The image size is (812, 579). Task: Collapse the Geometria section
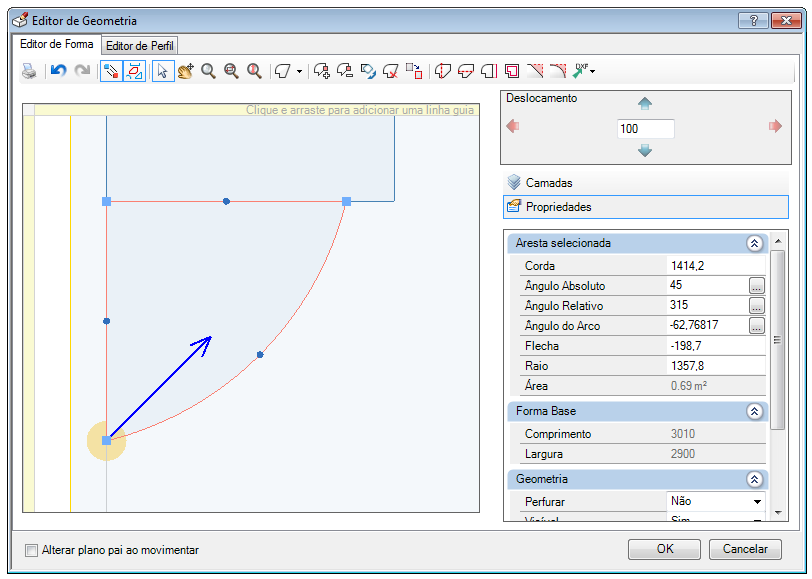click(x=755, y=480)
